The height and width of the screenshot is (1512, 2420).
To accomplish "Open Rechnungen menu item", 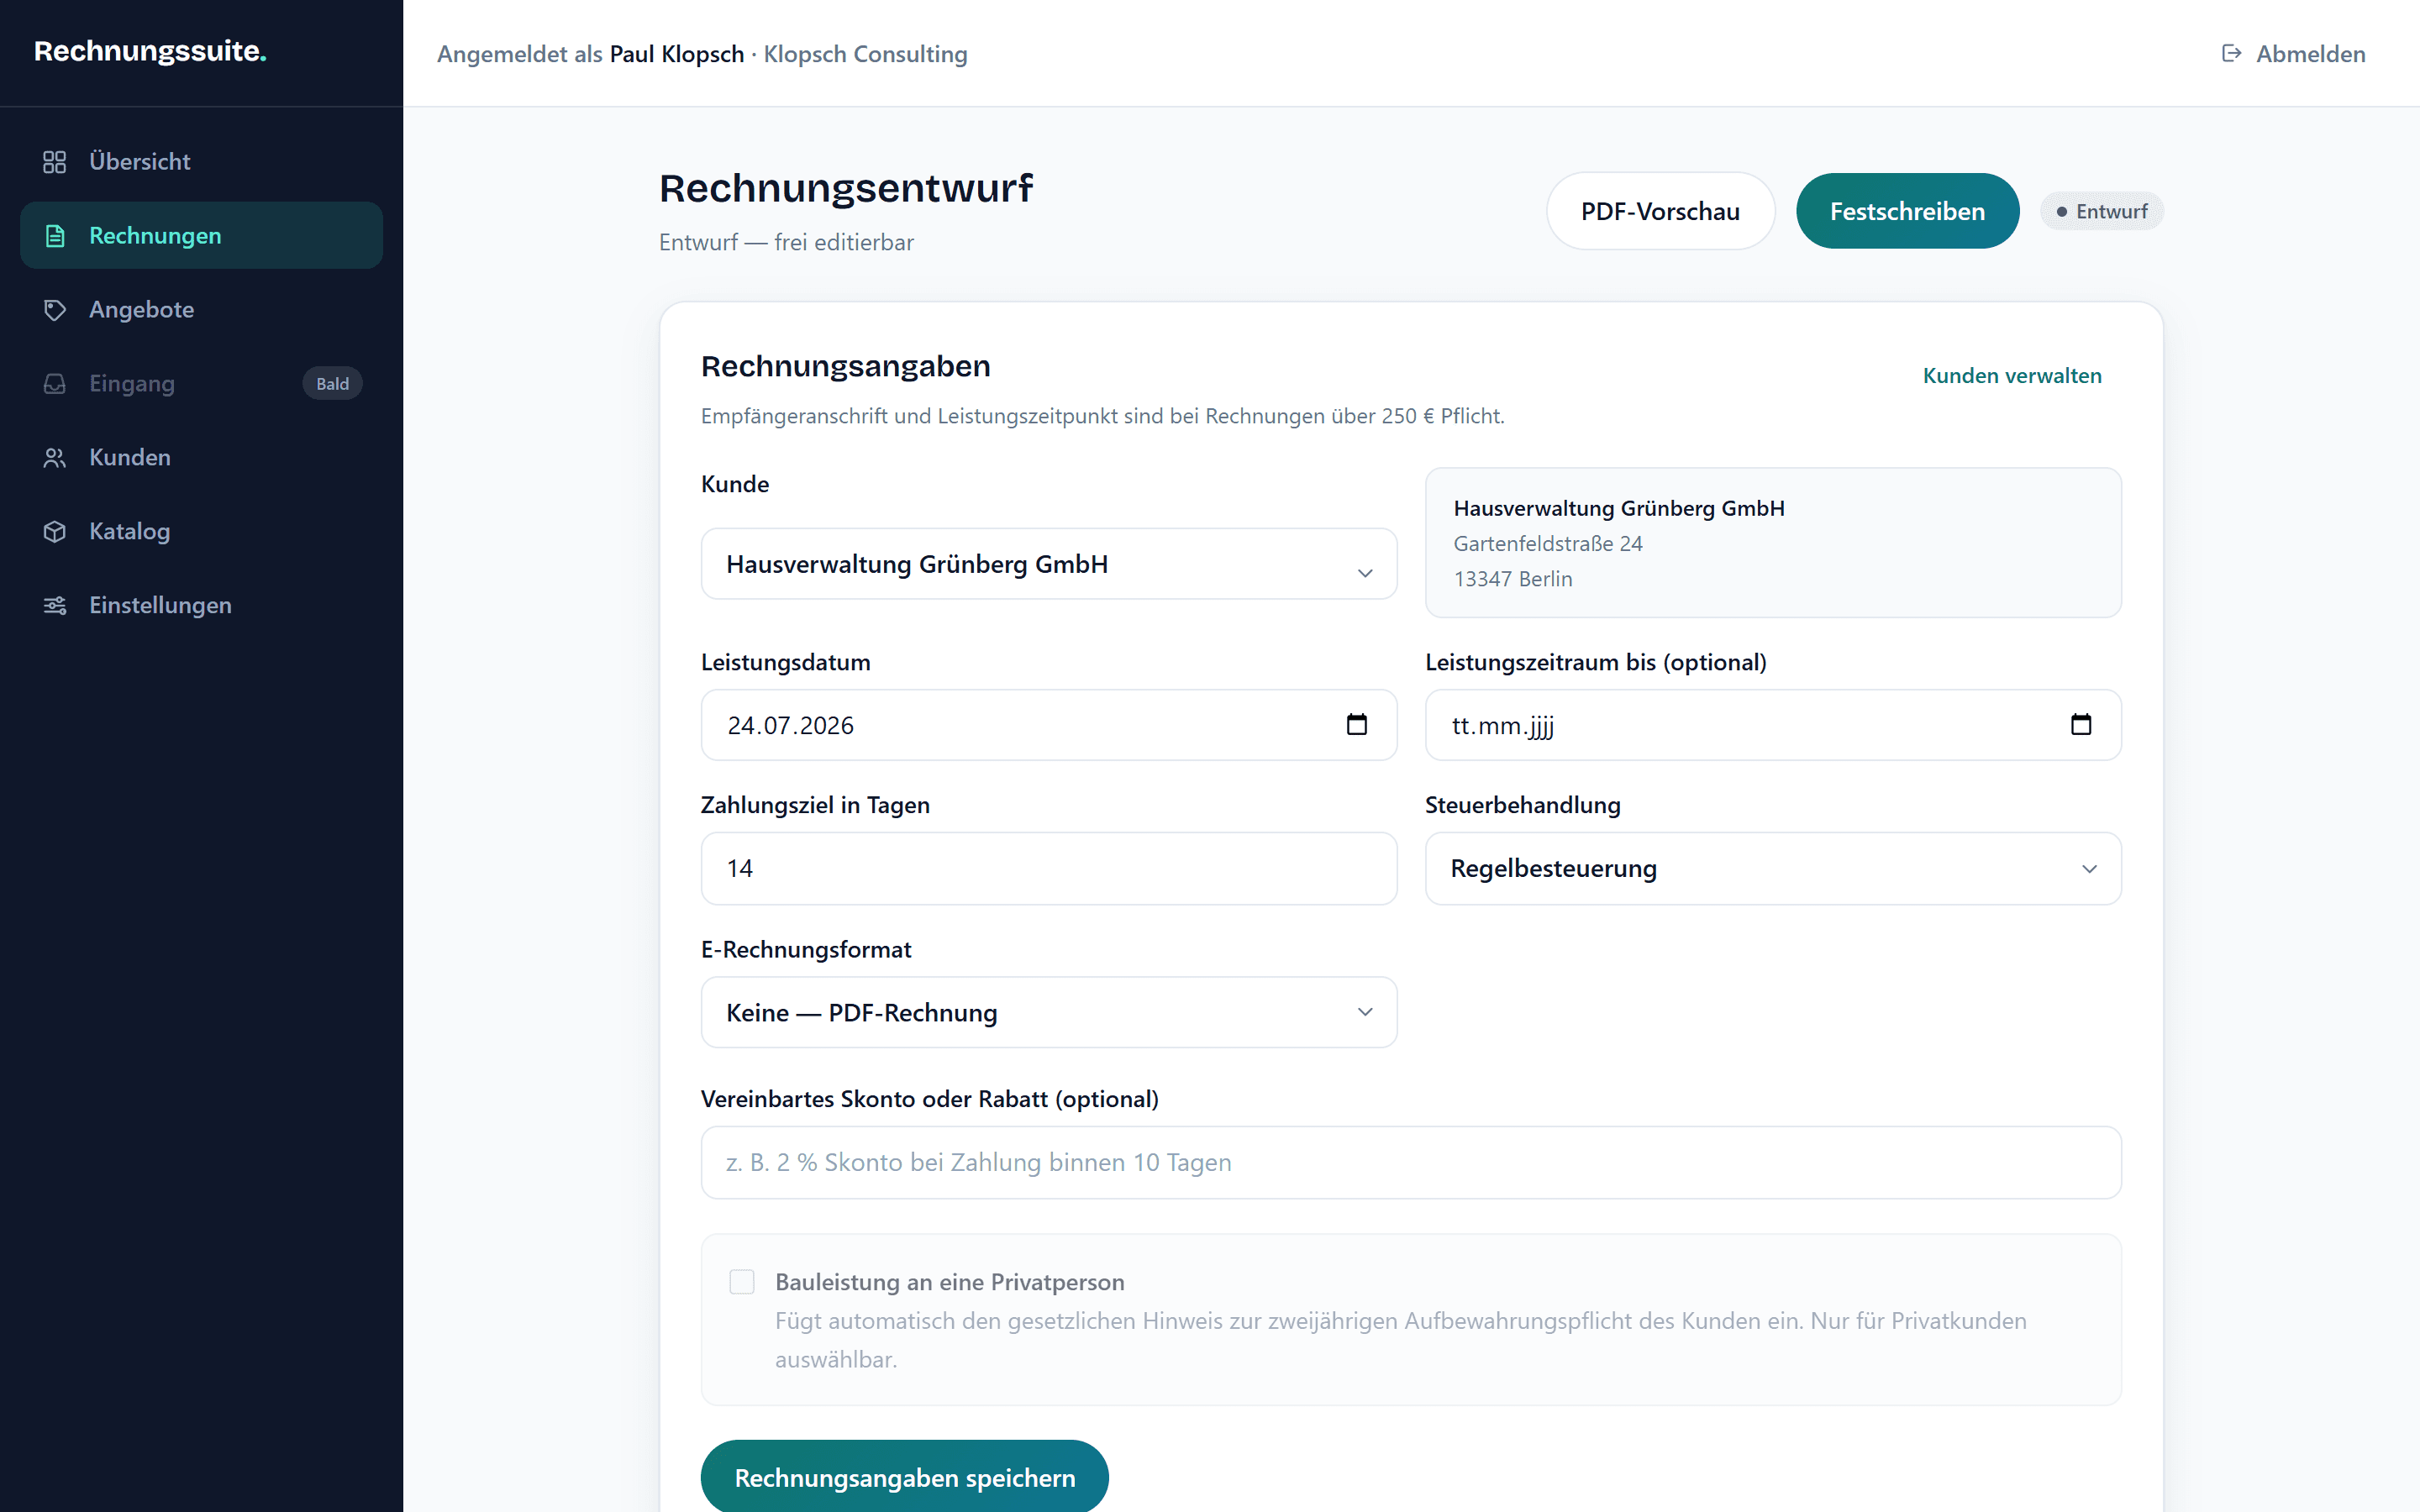I will point(201,236).
